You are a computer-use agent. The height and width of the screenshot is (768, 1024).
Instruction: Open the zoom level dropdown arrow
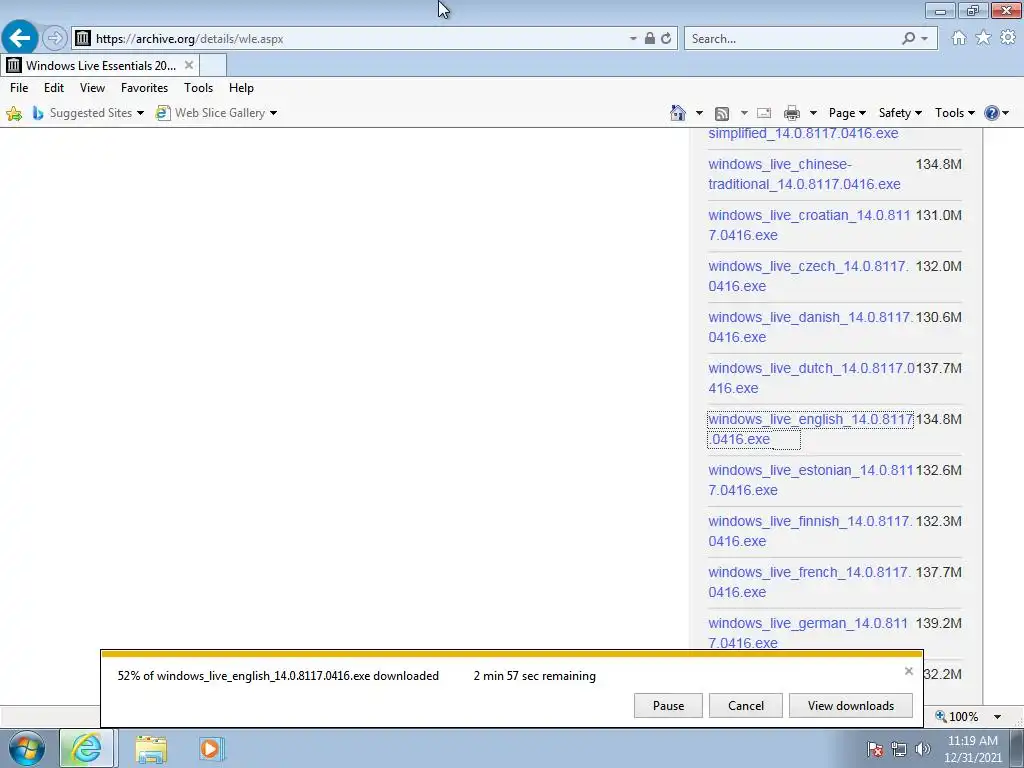(x=997, y=716)
